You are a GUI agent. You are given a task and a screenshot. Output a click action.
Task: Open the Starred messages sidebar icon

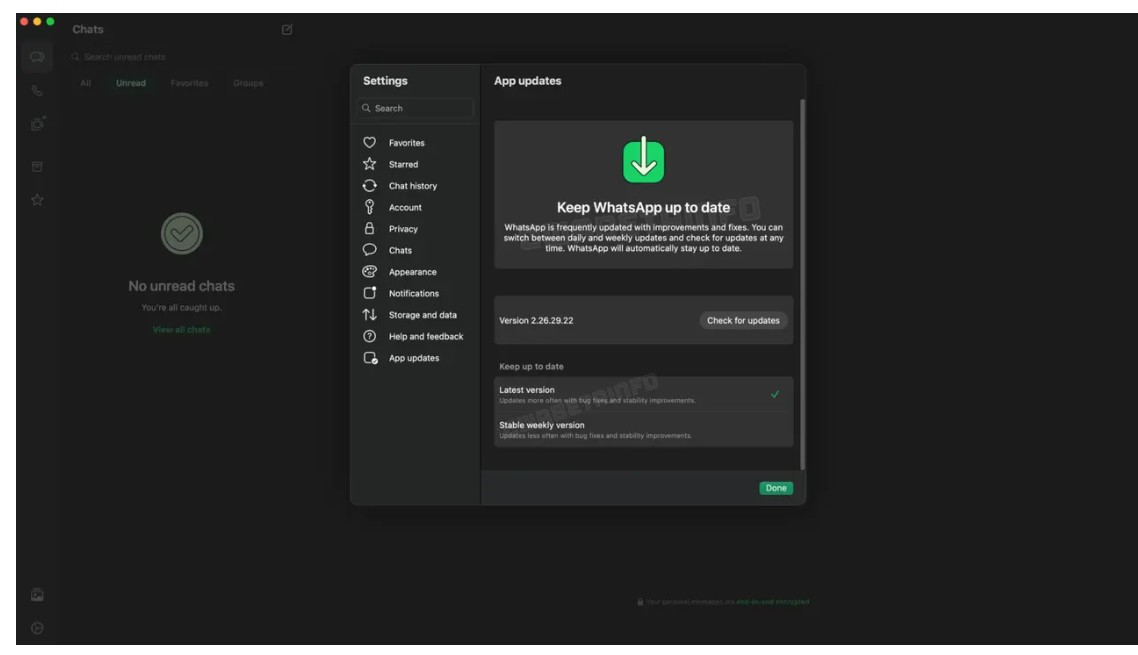pos(37,200)
